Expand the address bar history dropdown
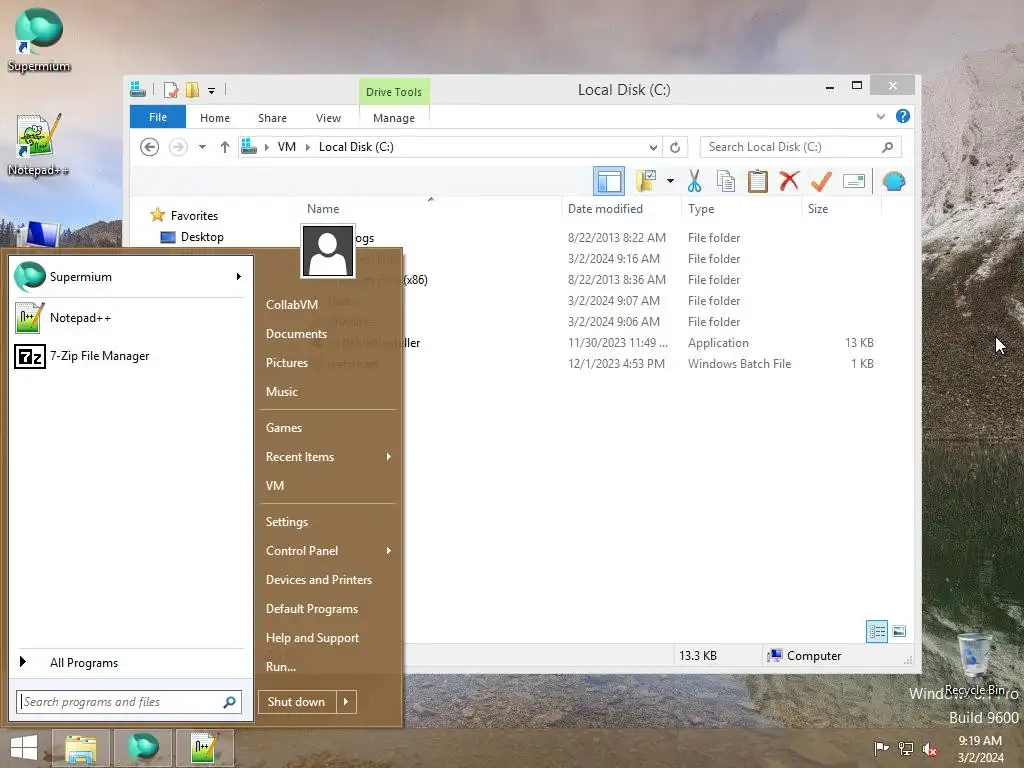The width and height of the screenshot is (1024, 768). tap(652, 147)
